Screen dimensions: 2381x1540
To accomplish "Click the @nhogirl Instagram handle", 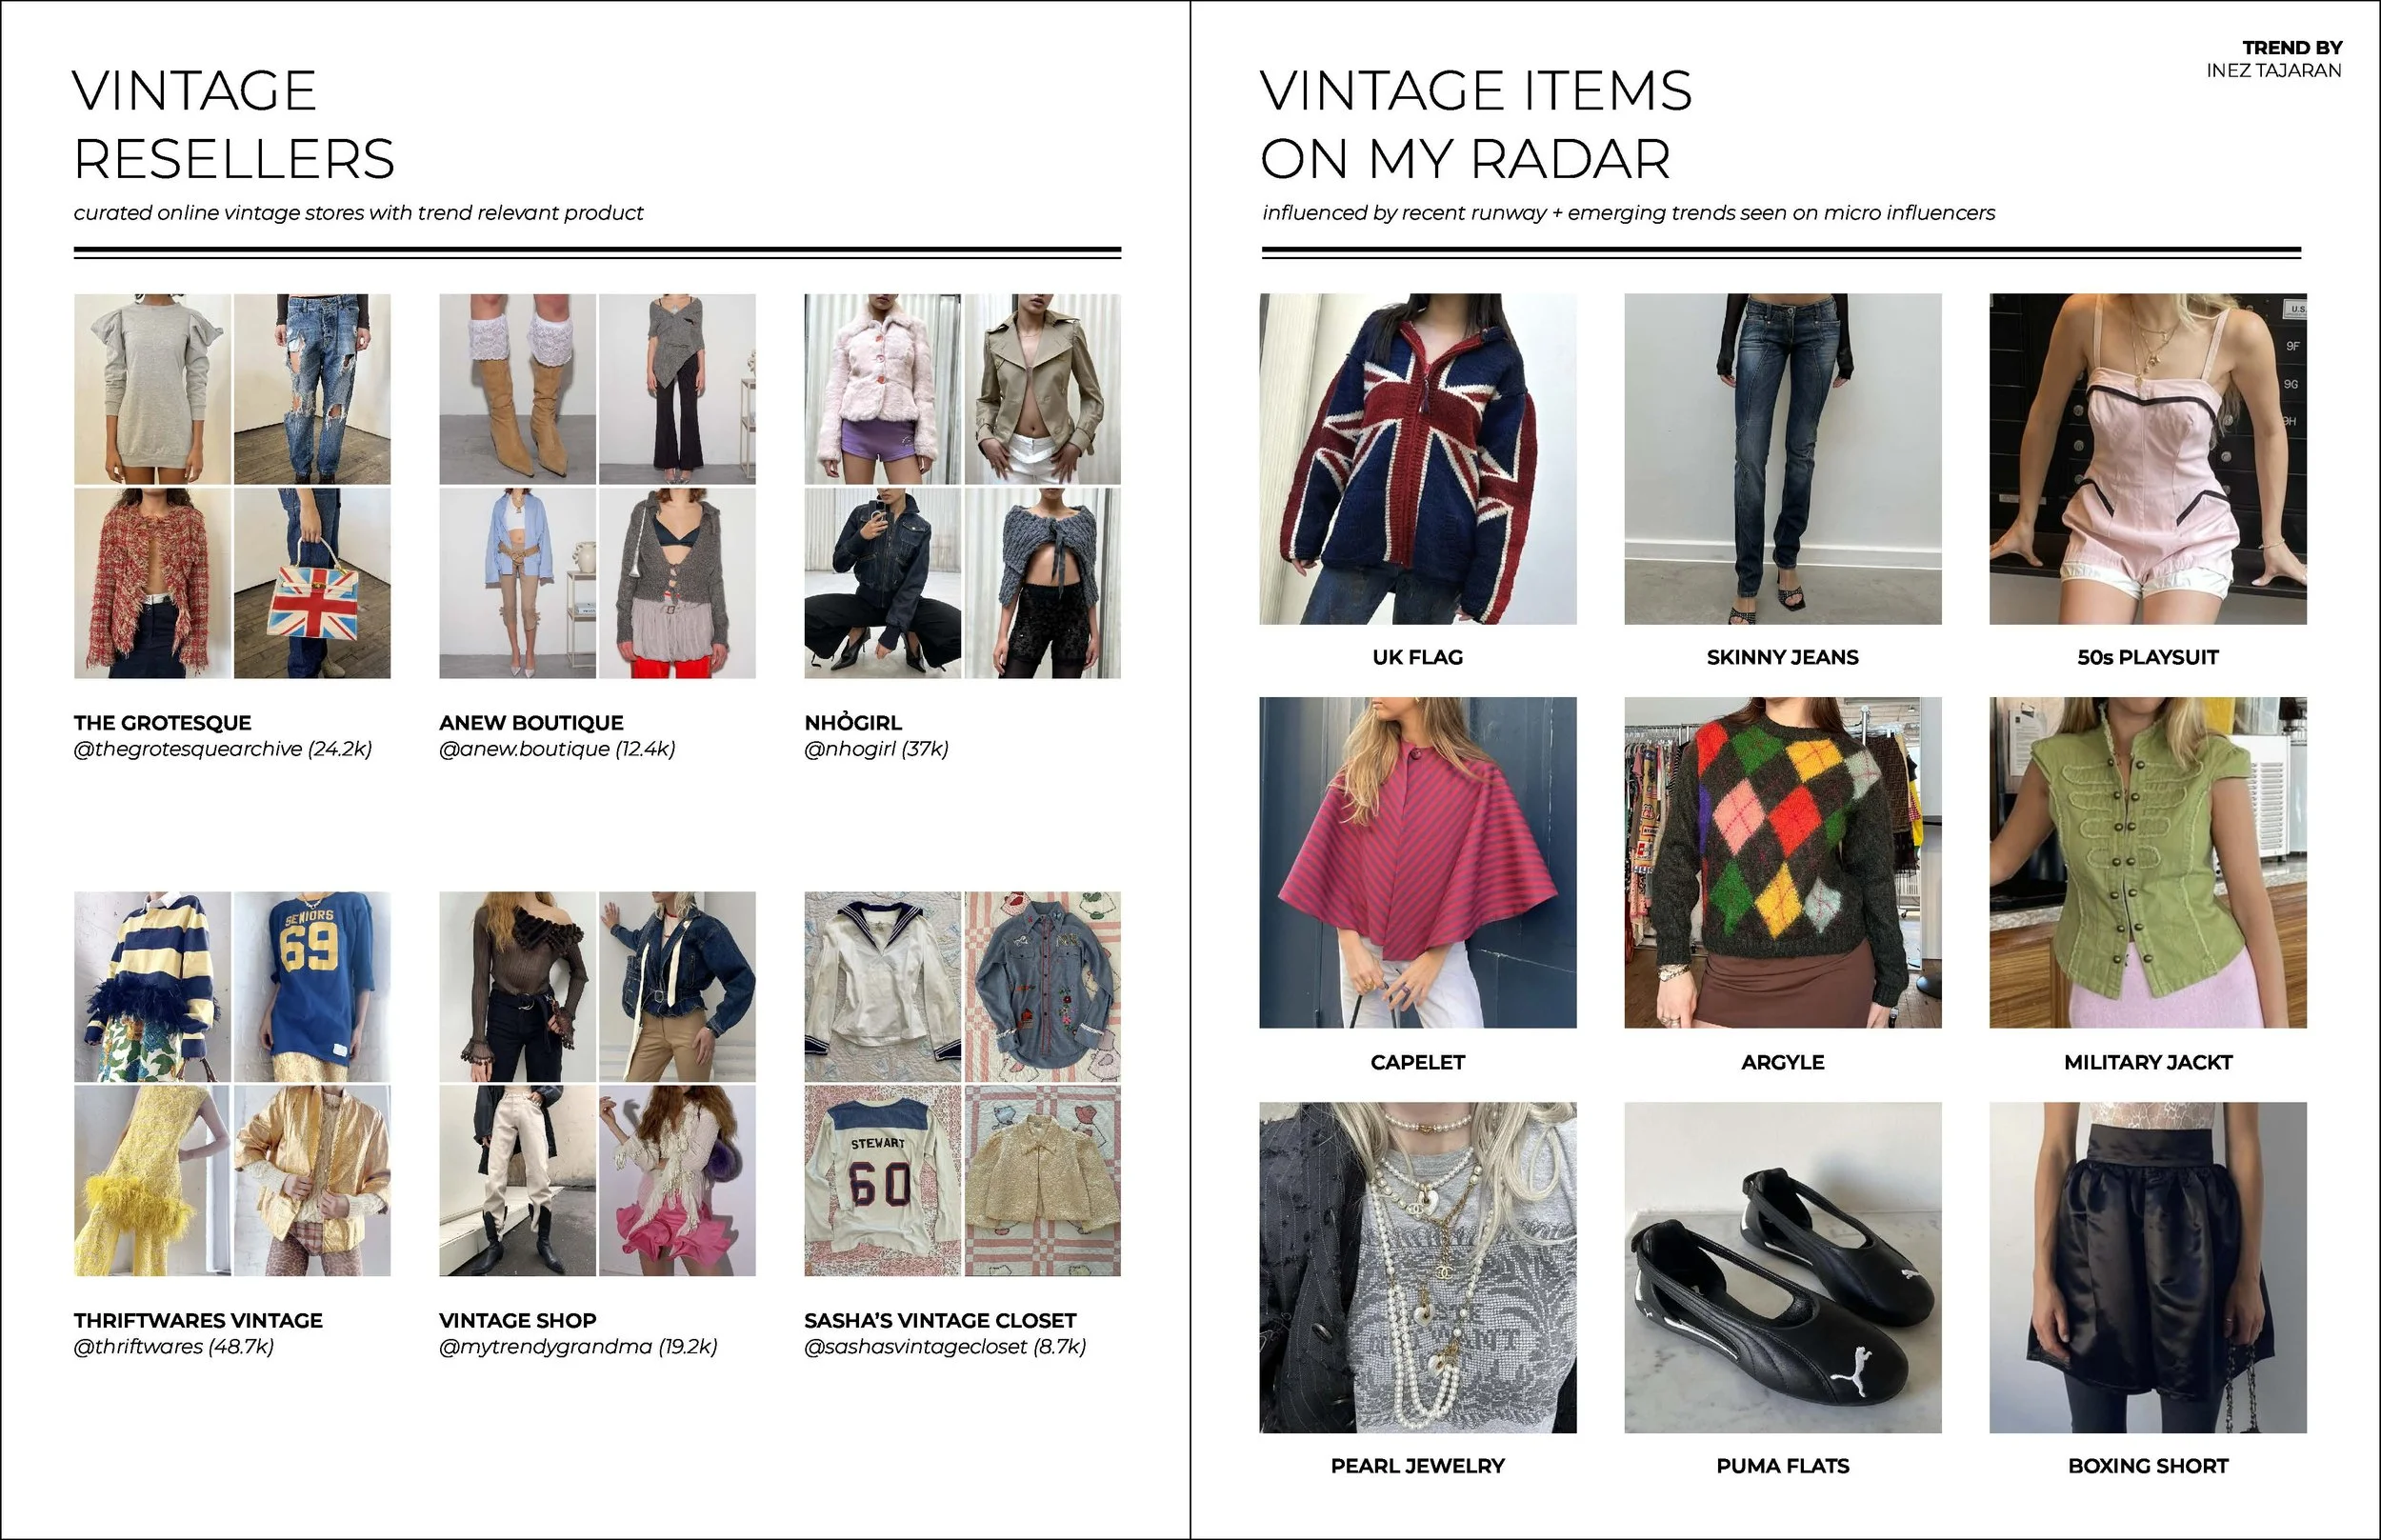I will coord(876,749).
